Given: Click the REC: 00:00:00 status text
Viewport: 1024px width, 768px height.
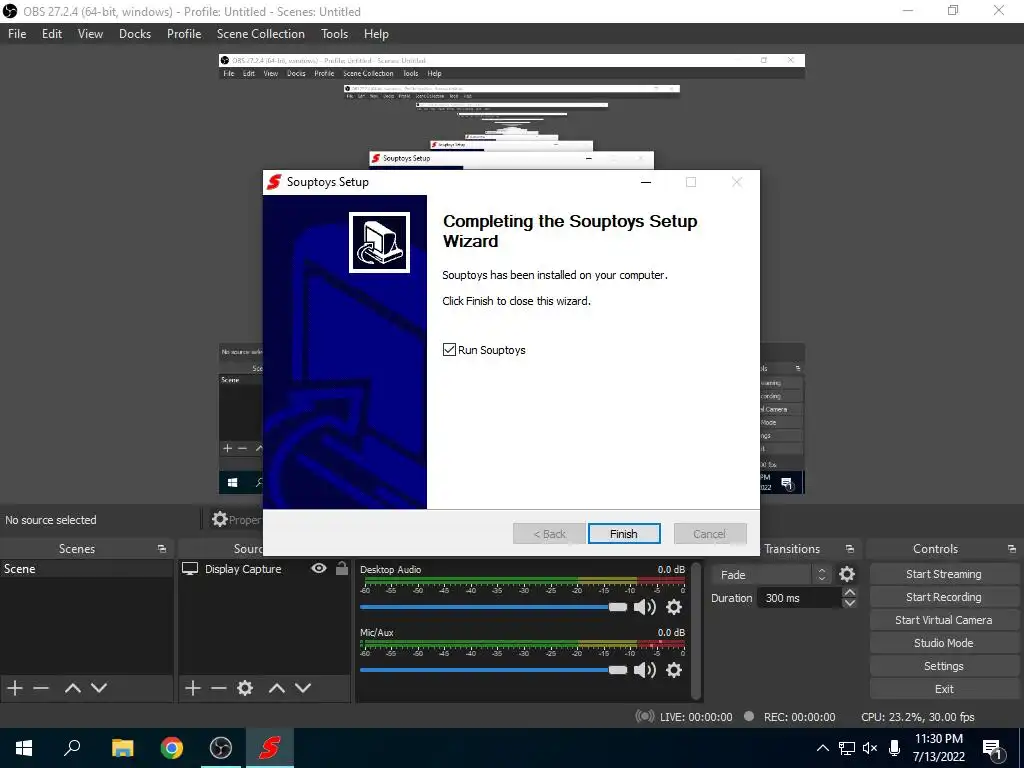Looking at the screenshot, I should (799, 717).
